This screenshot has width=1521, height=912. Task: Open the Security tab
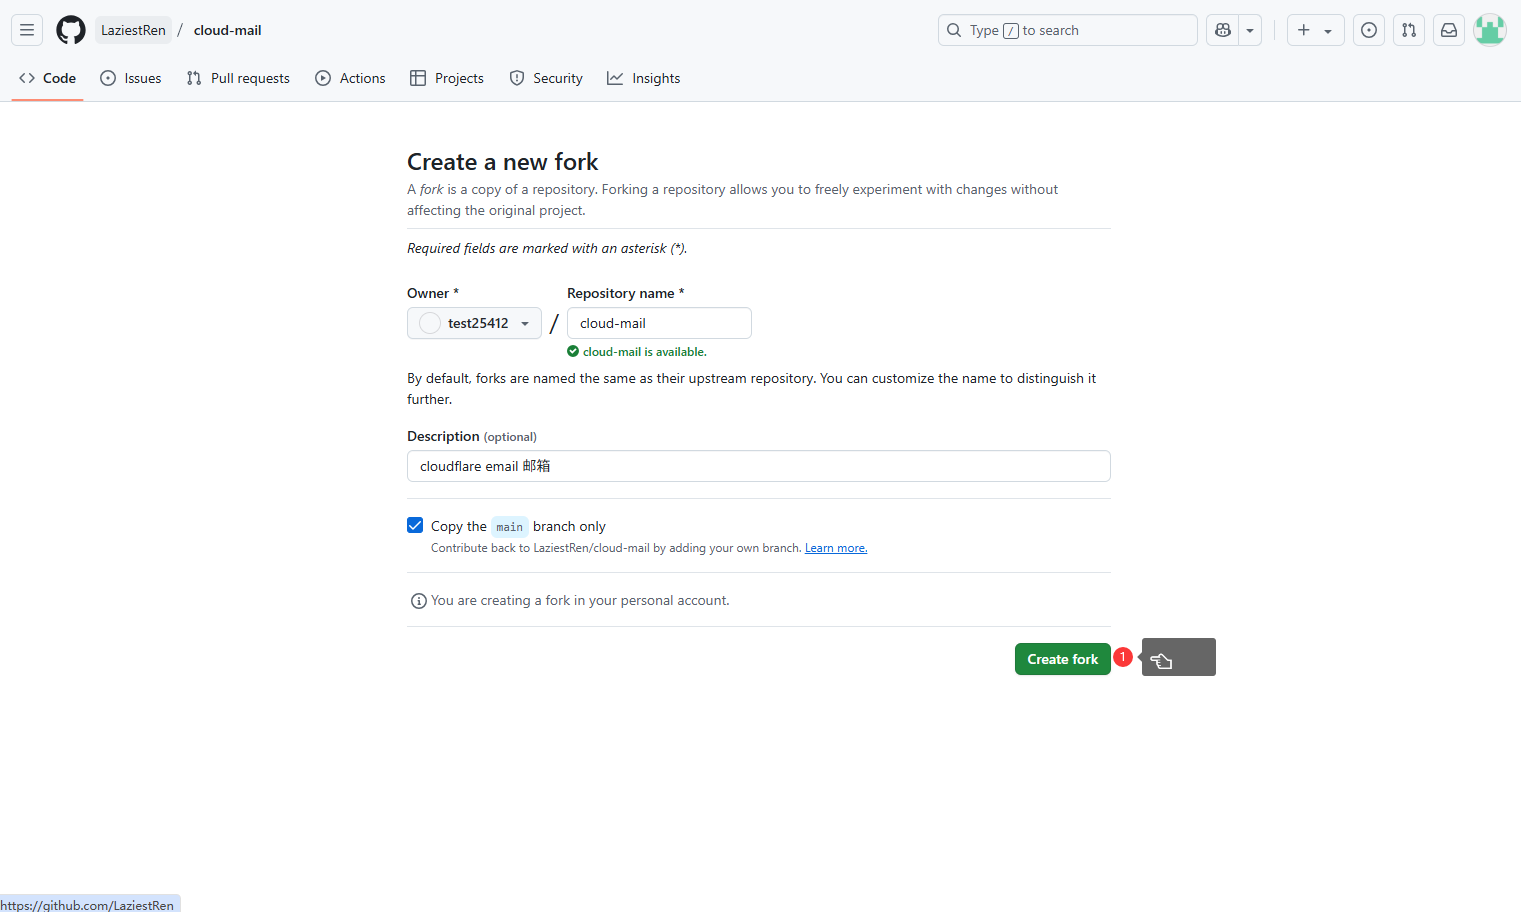pos(546,78)
